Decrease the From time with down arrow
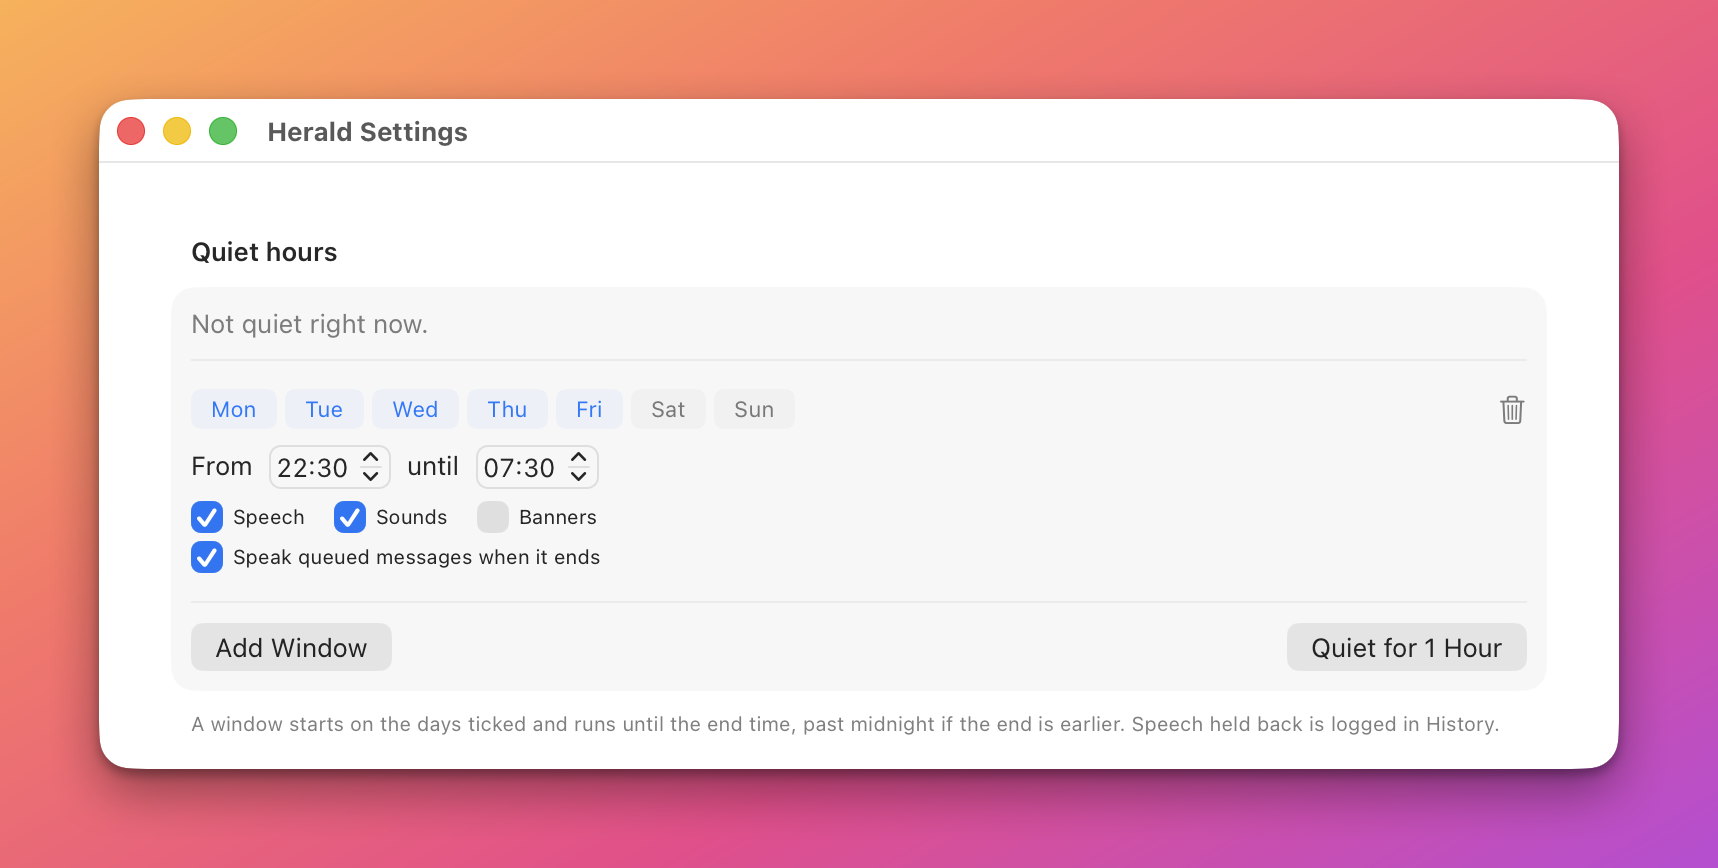 click(371, 477)
